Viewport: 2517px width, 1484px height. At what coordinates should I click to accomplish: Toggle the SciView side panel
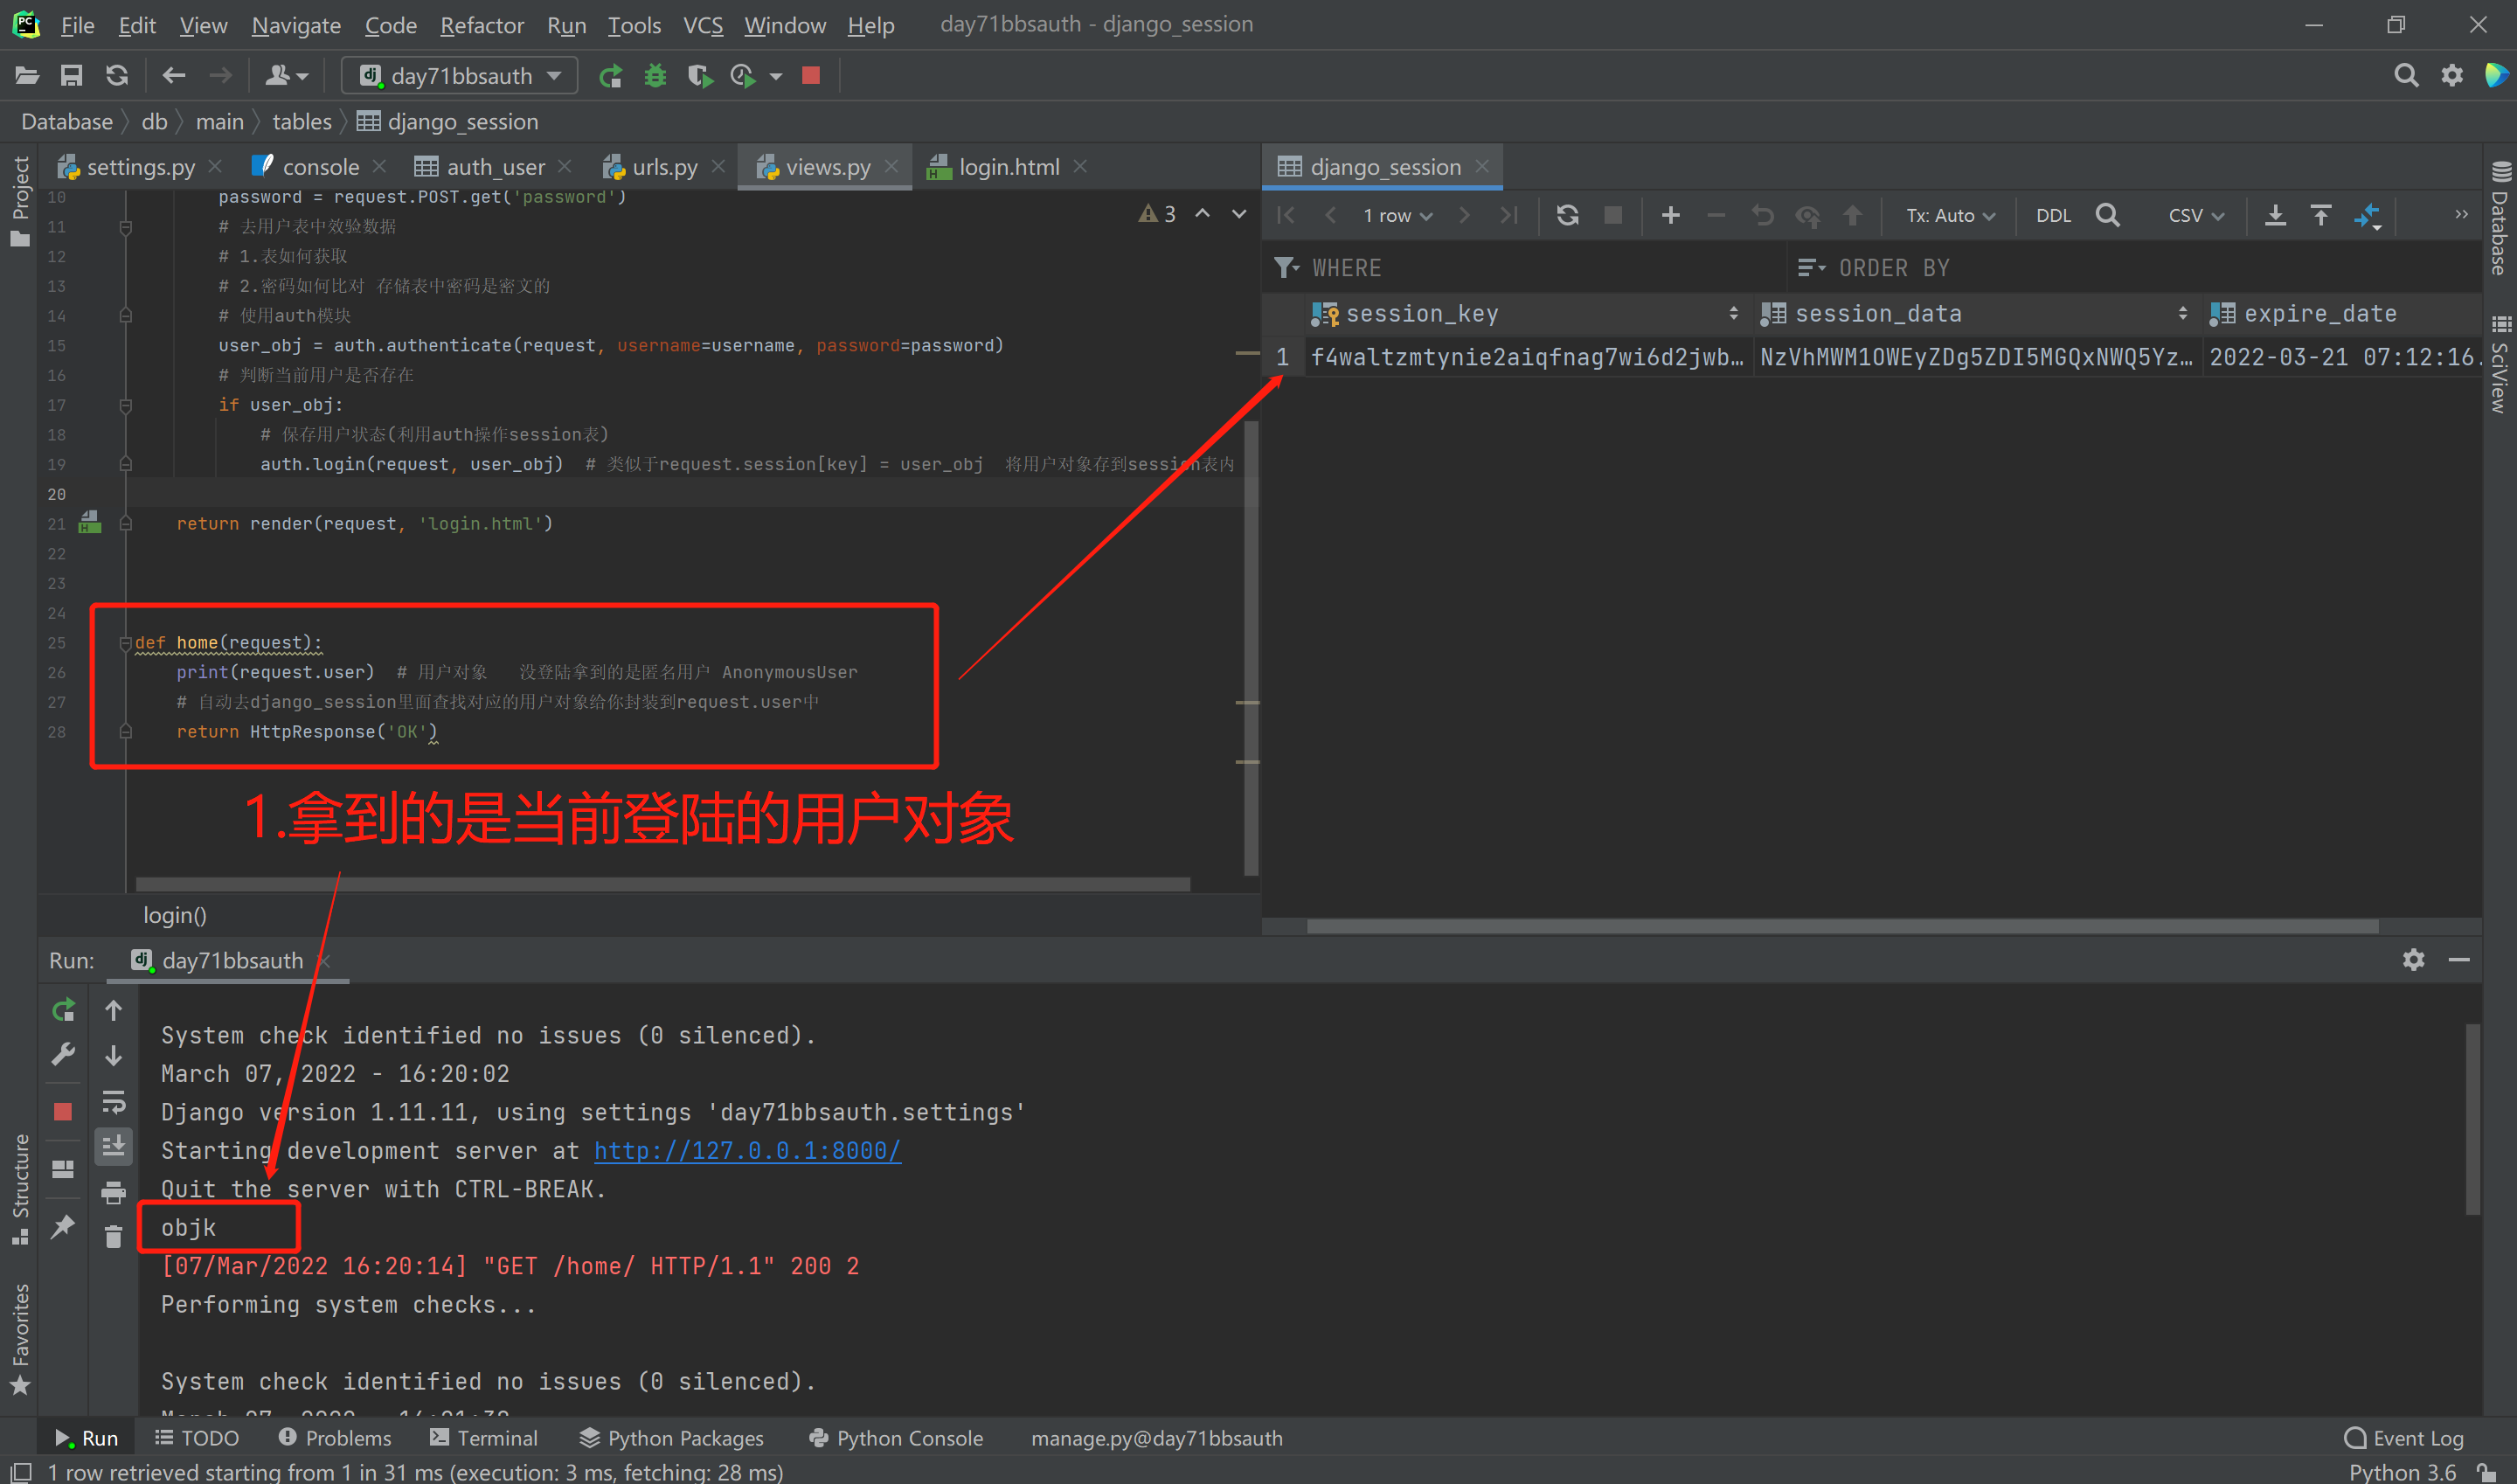click(x=2499, y=364)
